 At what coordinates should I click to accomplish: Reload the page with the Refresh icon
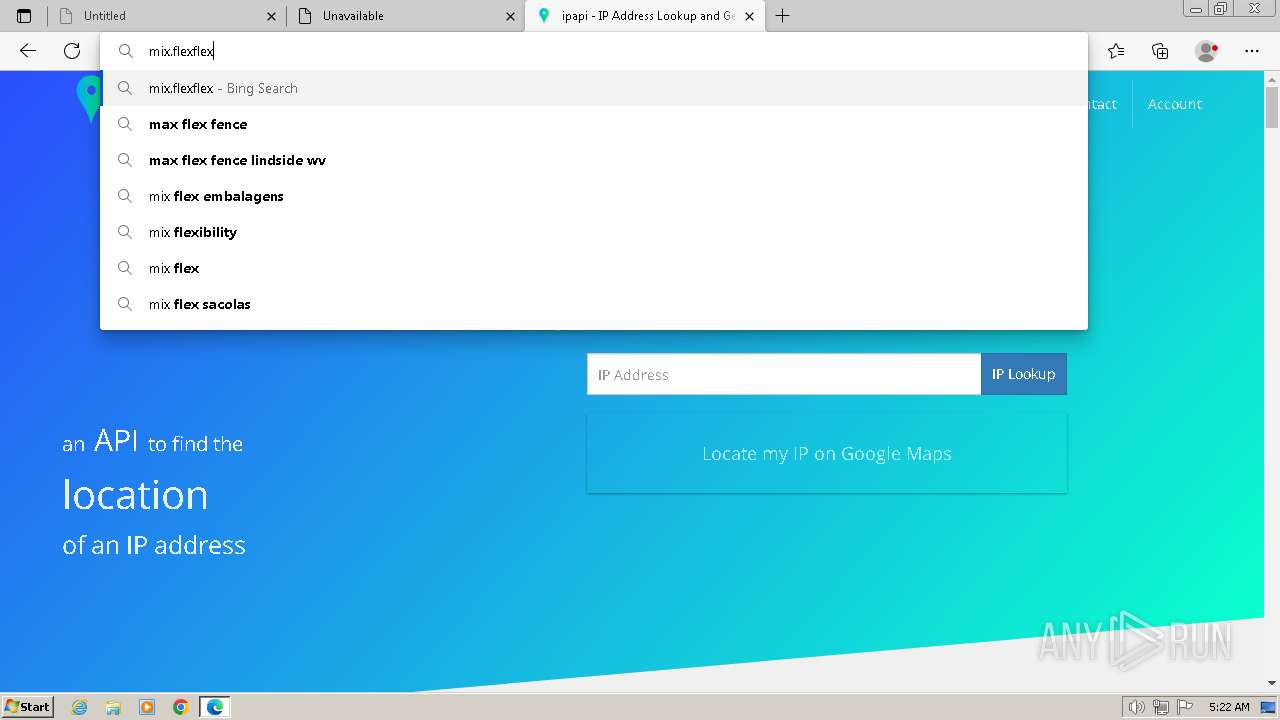72,51
